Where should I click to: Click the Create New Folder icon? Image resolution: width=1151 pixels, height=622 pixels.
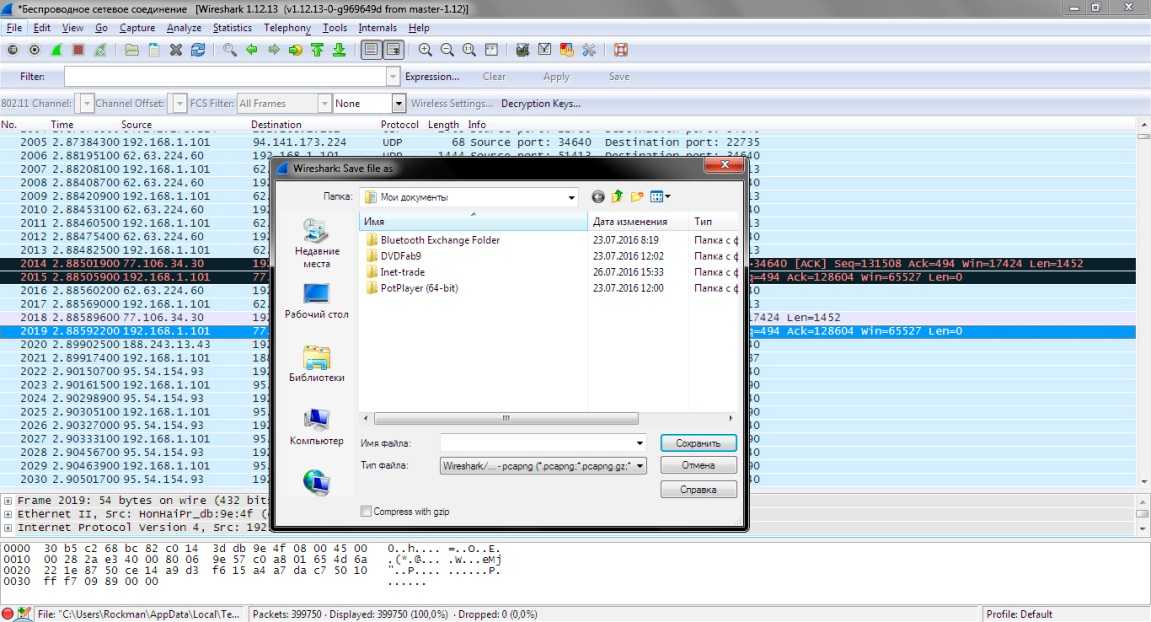pyautogui.click(x=637, y=197)
